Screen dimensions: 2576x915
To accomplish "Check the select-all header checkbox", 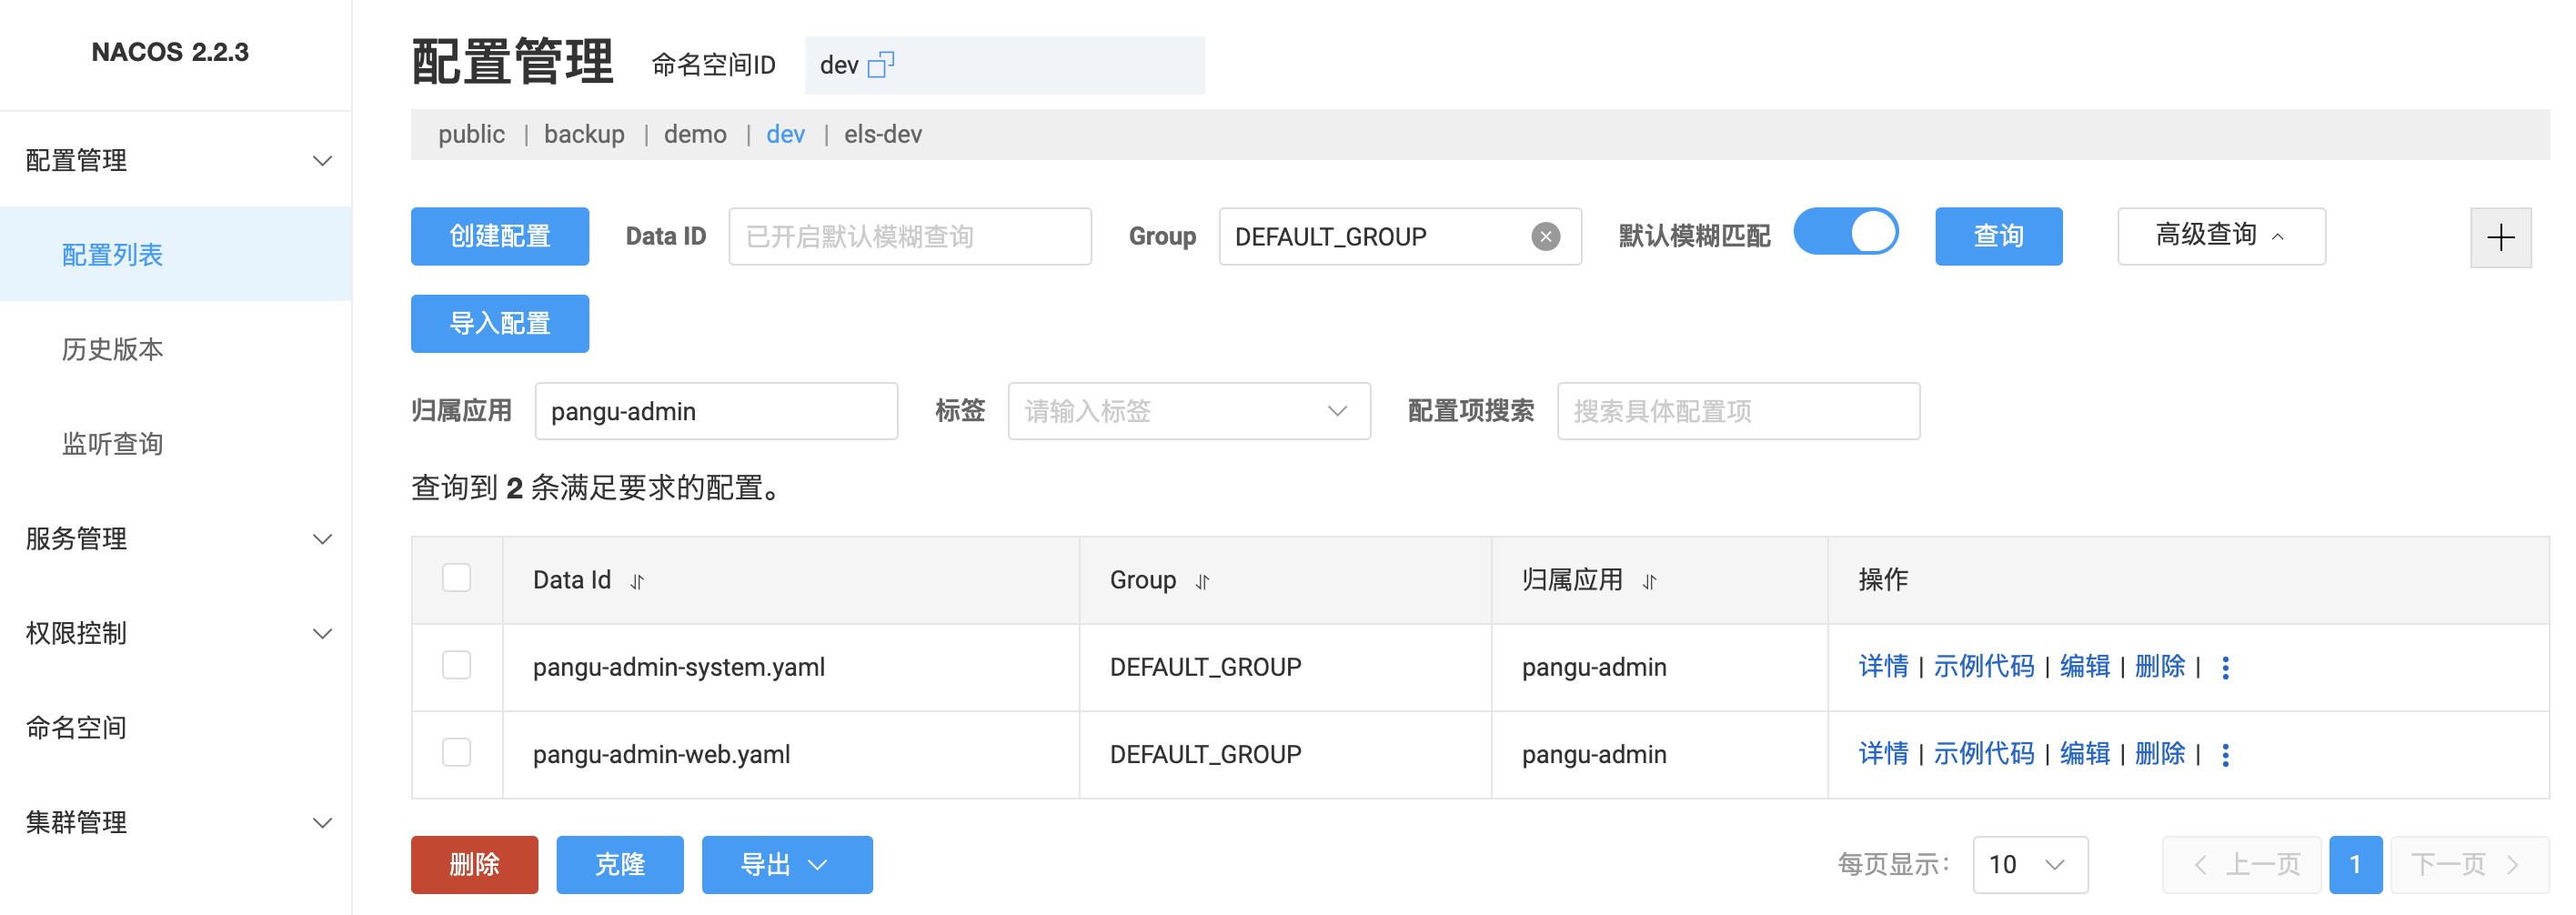I will point(456,578).
